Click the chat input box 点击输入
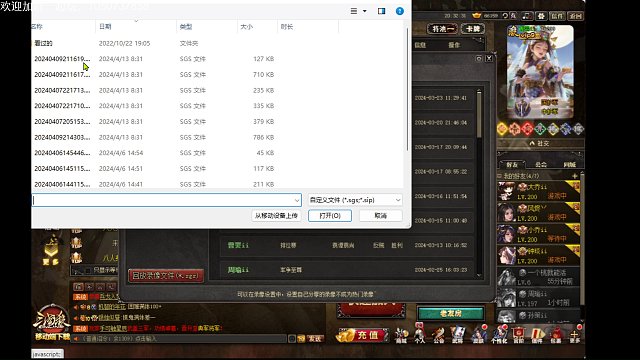Image resolution: width=640 pixels, height=360 pixels. click(x=180, y=339)
